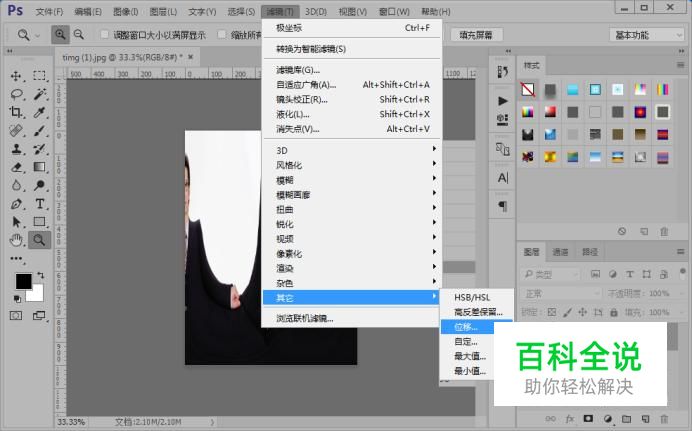Screen dimensions: 692x431
Task: Toggle lock transparent pixels
Action: tap(552, 312)
